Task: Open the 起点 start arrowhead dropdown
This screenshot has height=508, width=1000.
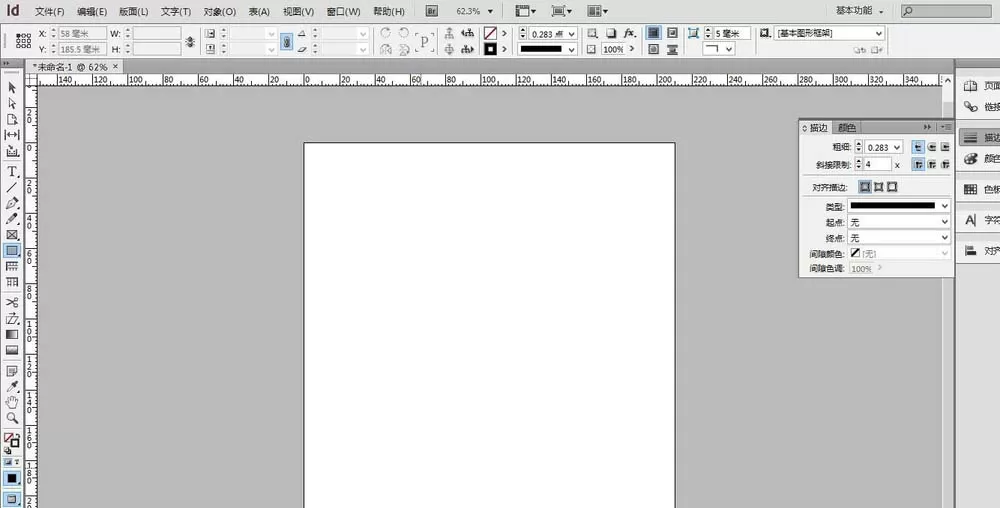Action: click(899, 222)
